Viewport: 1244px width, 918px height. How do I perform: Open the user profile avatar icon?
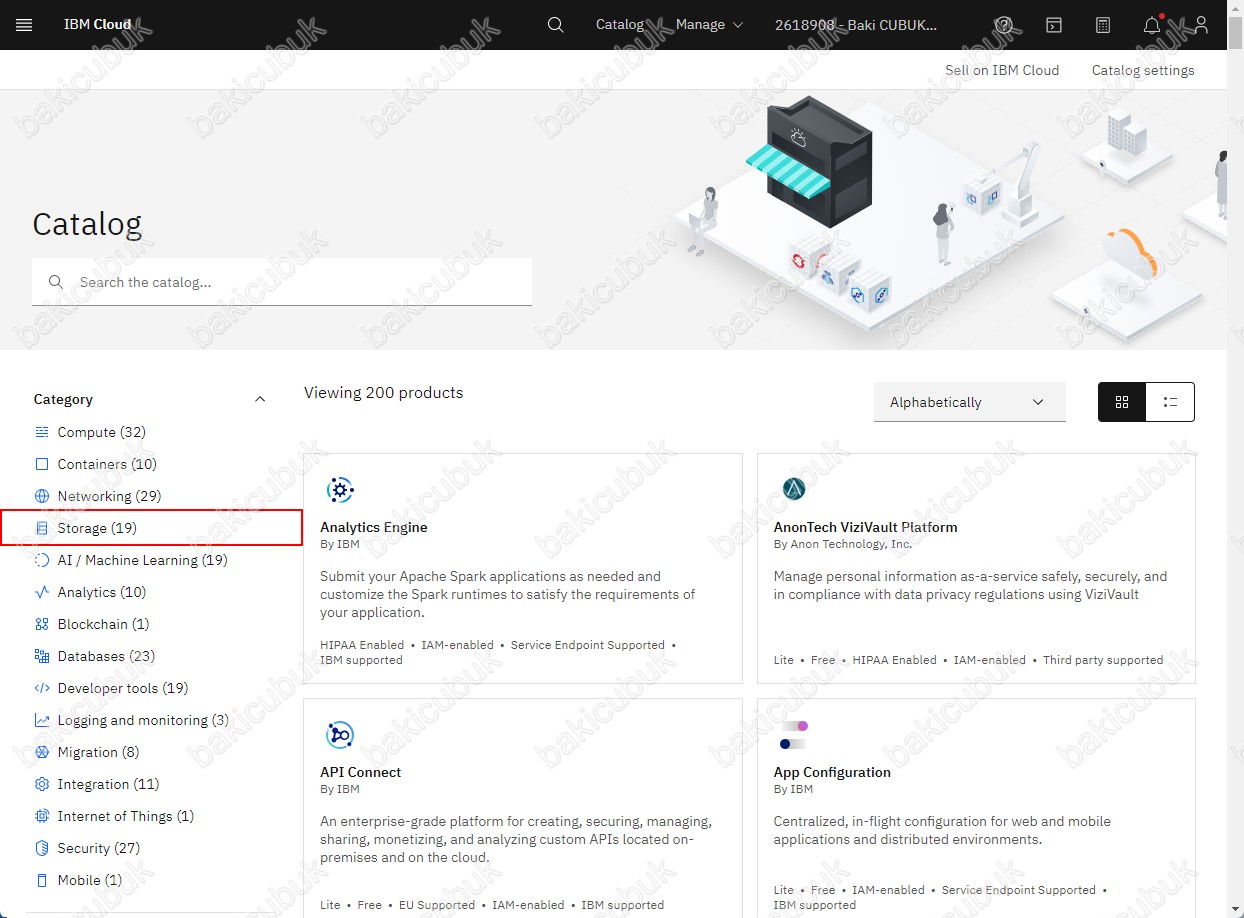[1201, 25]
